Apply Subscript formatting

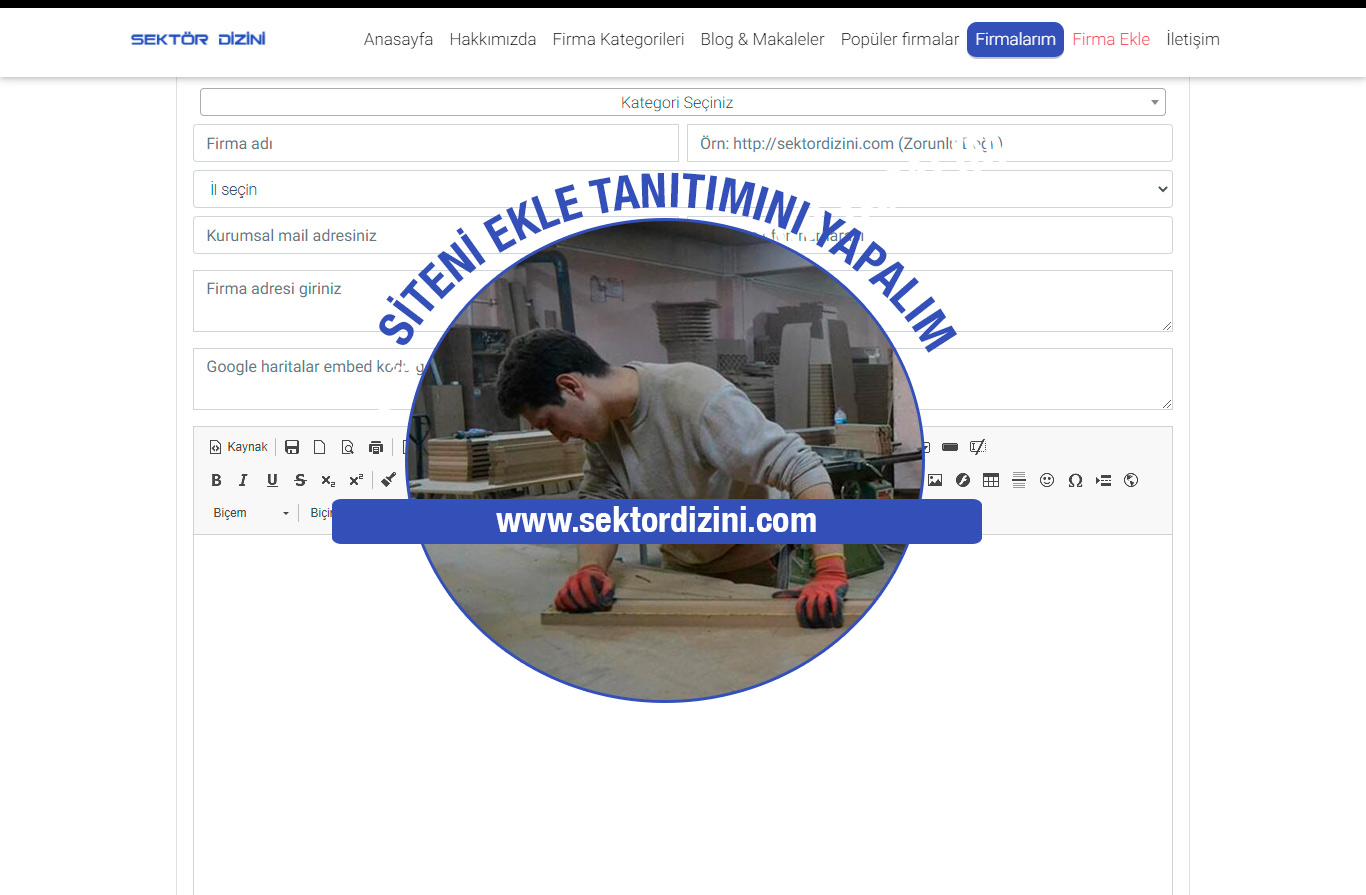click(x=328, y=480)
